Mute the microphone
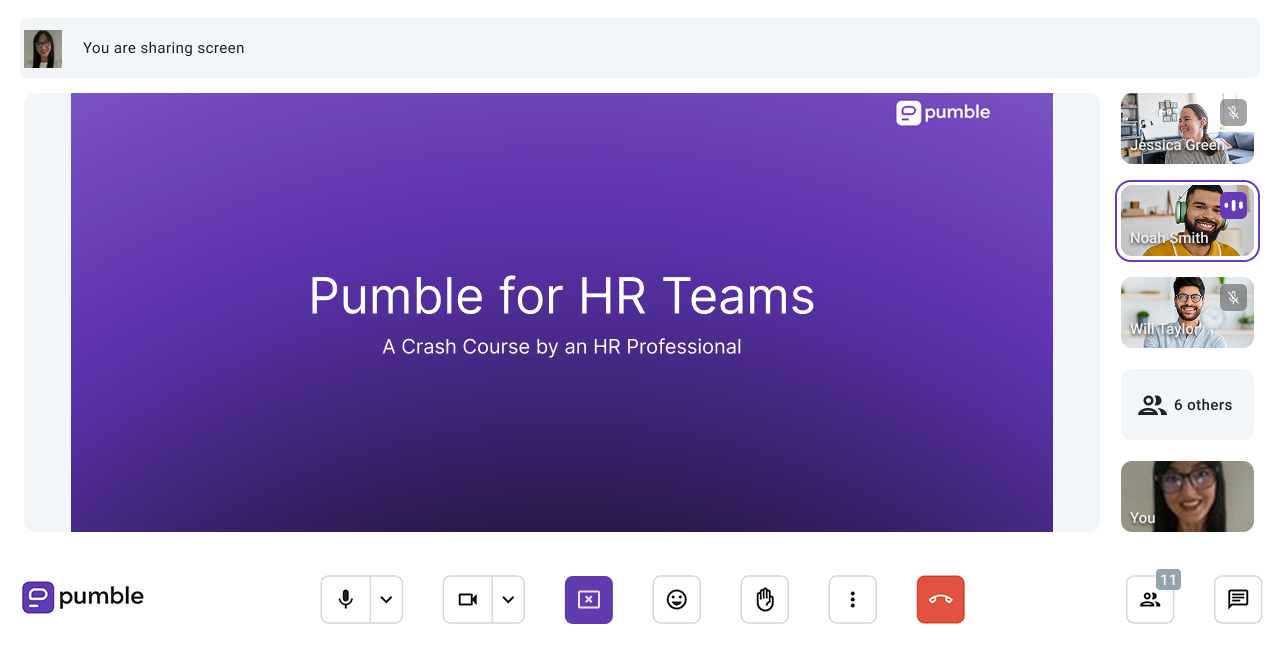The width and height of the screenshot is (1280, 658). click(x=346, y=600)
